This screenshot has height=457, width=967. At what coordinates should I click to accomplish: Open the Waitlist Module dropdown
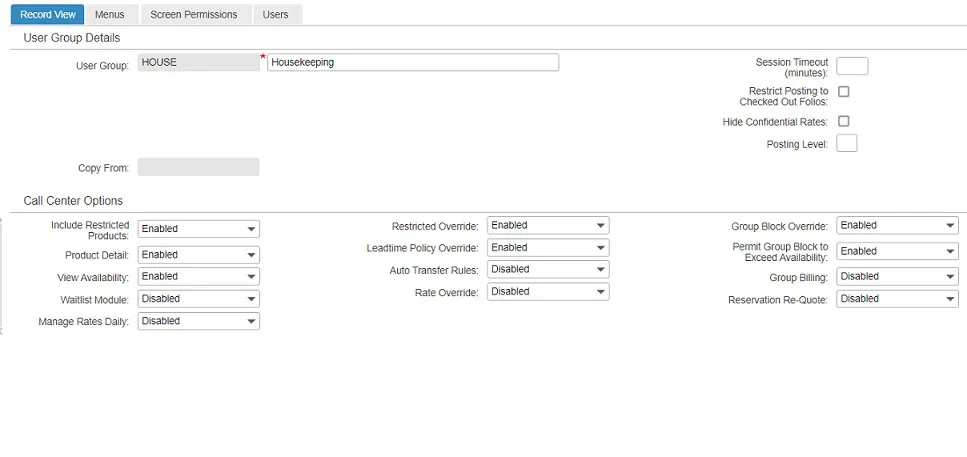point(199,298)
